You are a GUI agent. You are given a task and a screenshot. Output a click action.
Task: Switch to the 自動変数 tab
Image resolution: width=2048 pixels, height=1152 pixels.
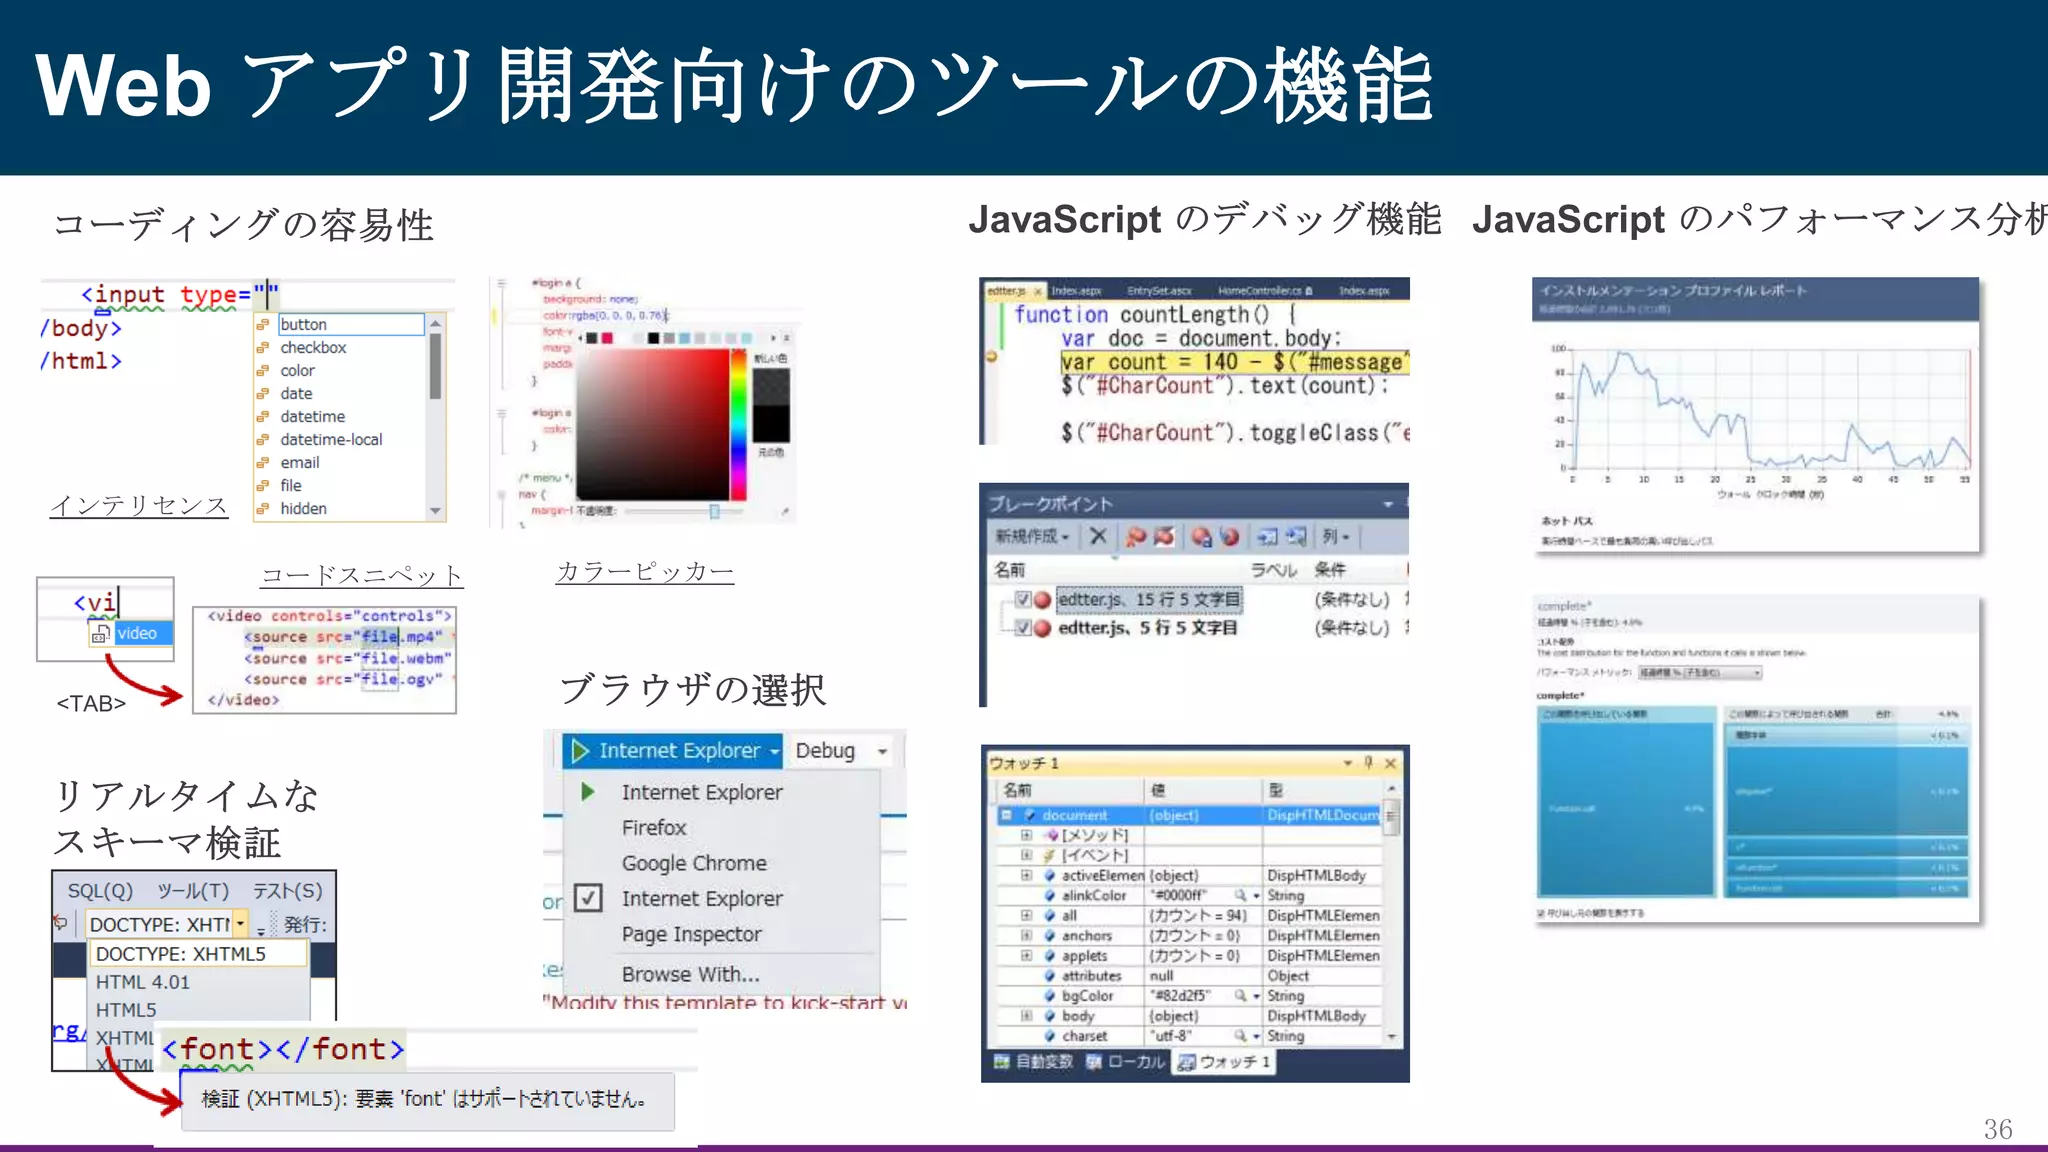(x=1033, y=1062)
